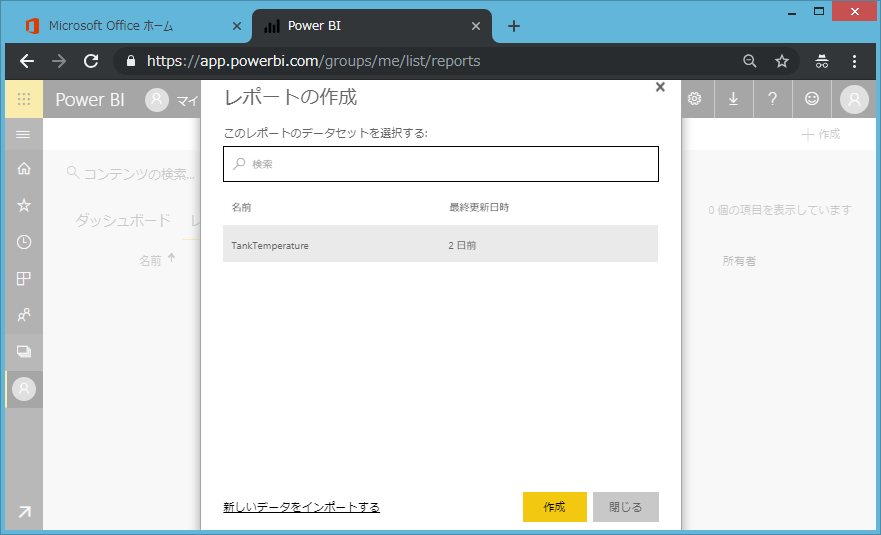Viewport: 881px width, 535px height.
Task: Open the 新しいデータをインポートする link
Action: pos(301,507)
